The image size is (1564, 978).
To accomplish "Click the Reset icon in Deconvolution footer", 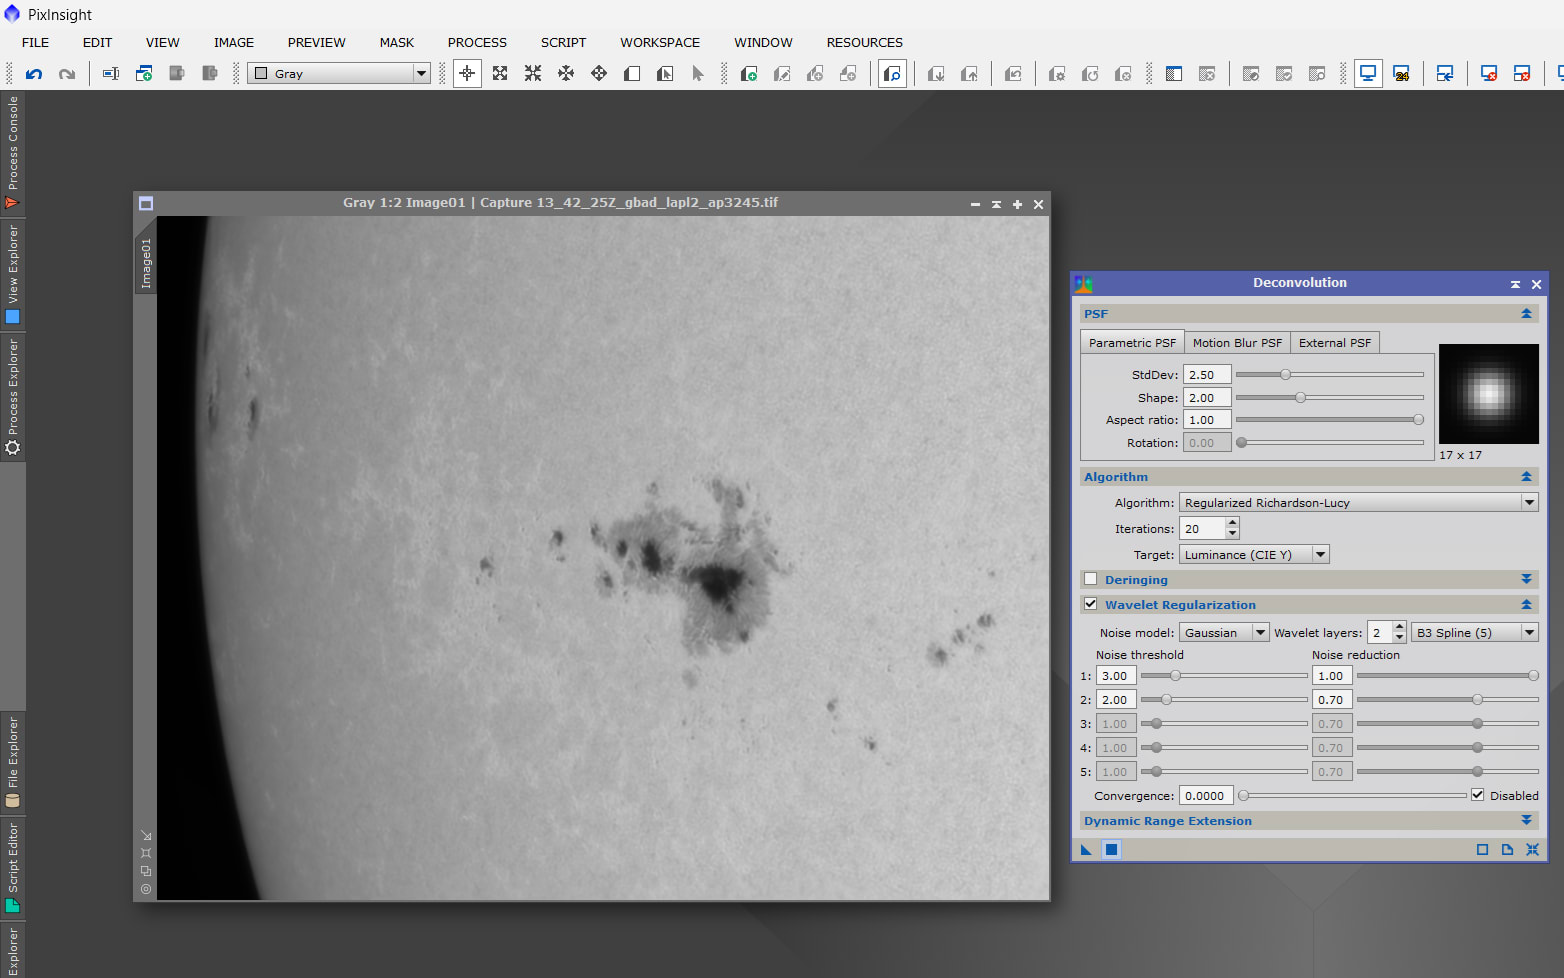I will tap(1532, 850).
